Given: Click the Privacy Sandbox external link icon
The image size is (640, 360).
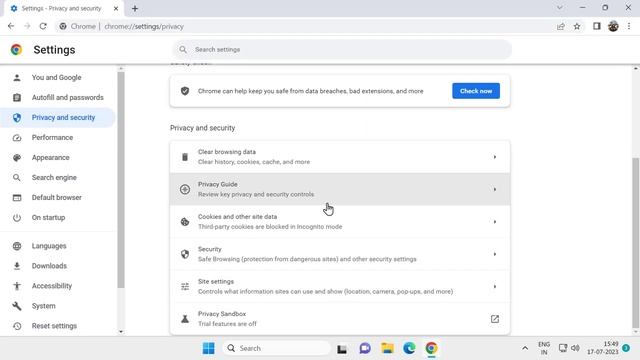Looking at the screenshot, I should pyautogui.click(x=495, y=319).
